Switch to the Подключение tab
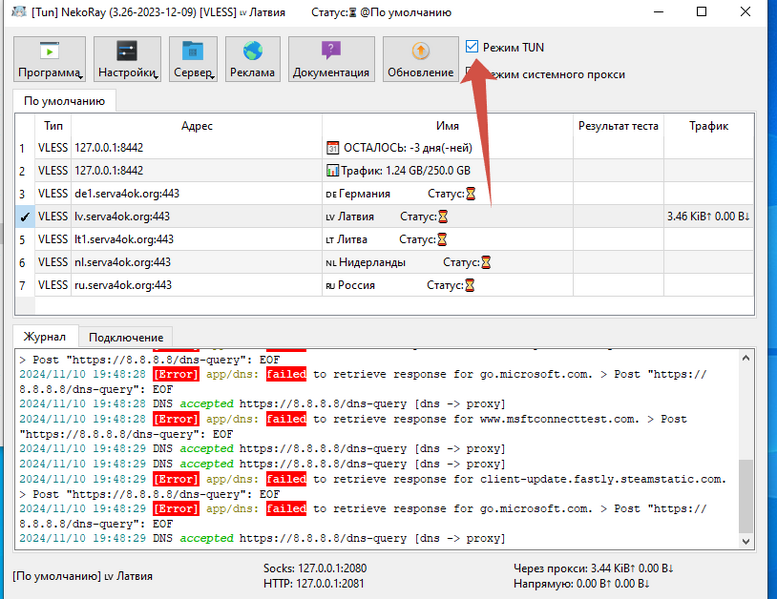Screen dimensions: 777x599 pyautogui.click(x=126, y=337)
